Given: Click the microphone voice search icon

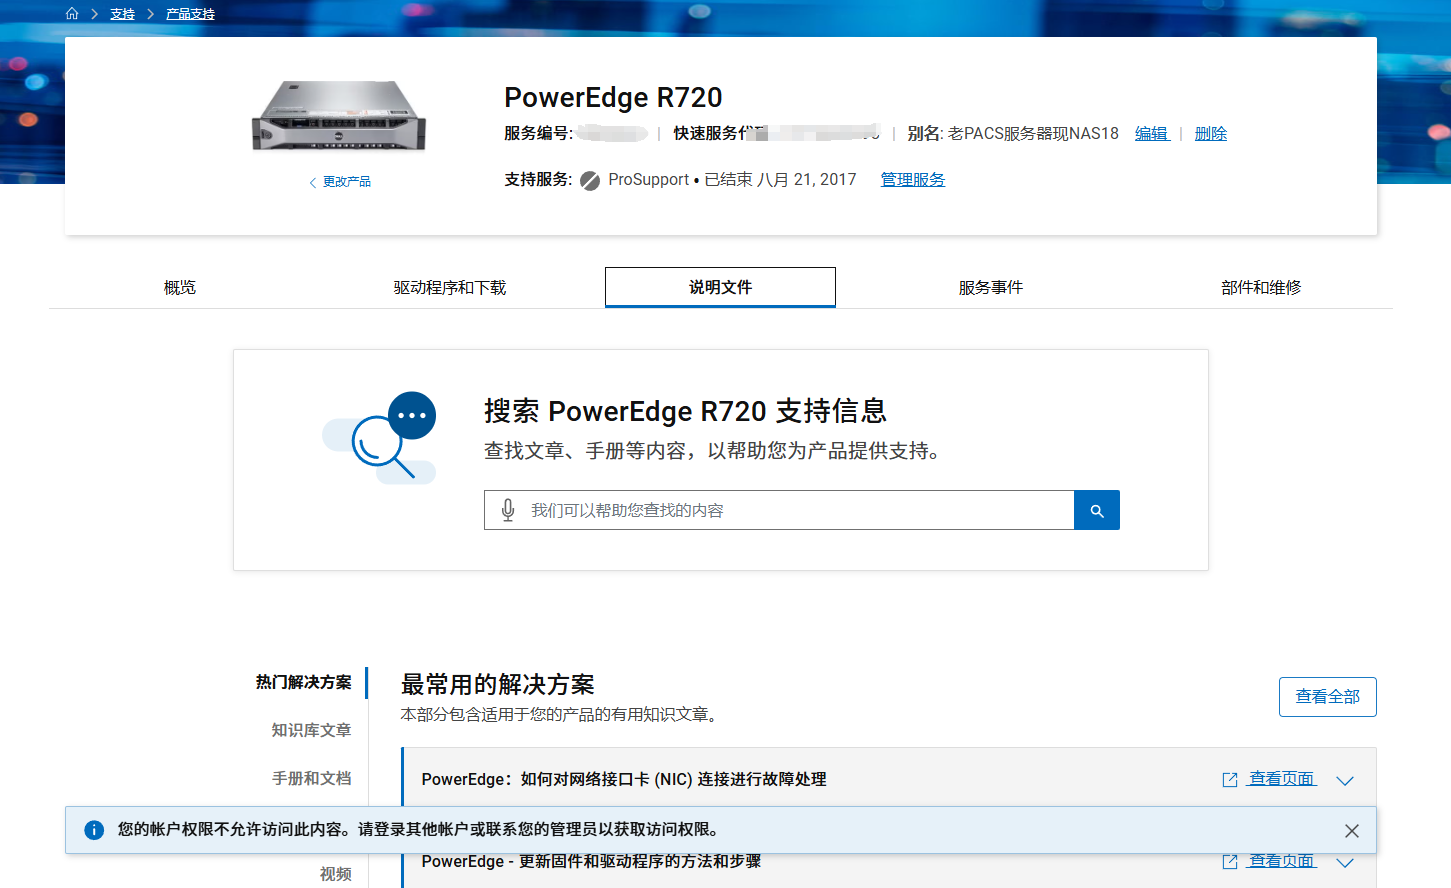Looking at the screenshot, I should pyautogui.click(x=508, y=510).
